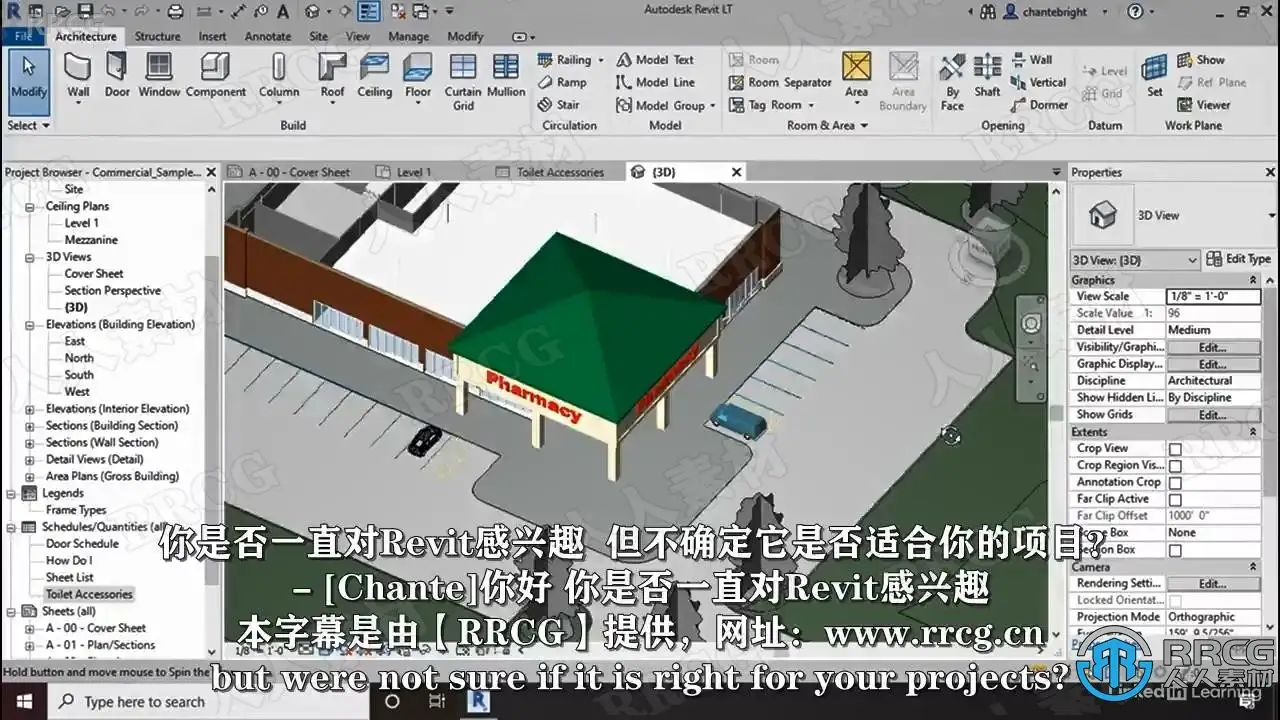Open the File menu button

click(x=23, y=37)
